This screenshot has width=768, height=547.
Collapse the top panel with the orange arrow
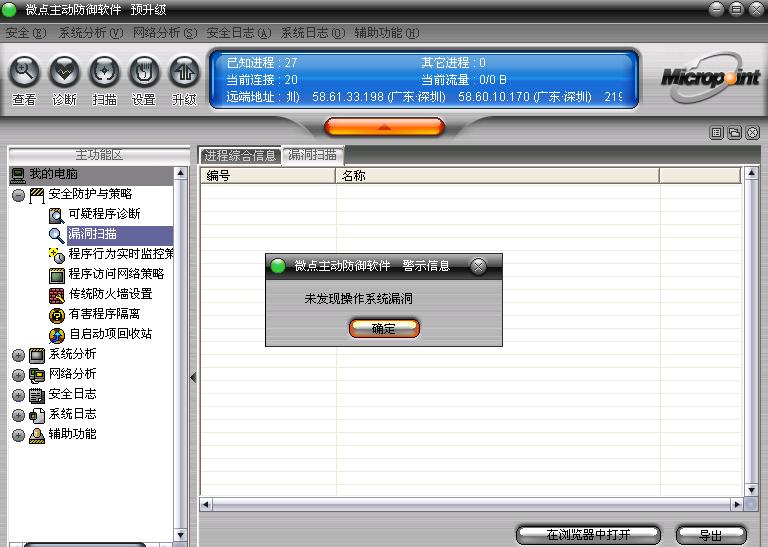384,127
